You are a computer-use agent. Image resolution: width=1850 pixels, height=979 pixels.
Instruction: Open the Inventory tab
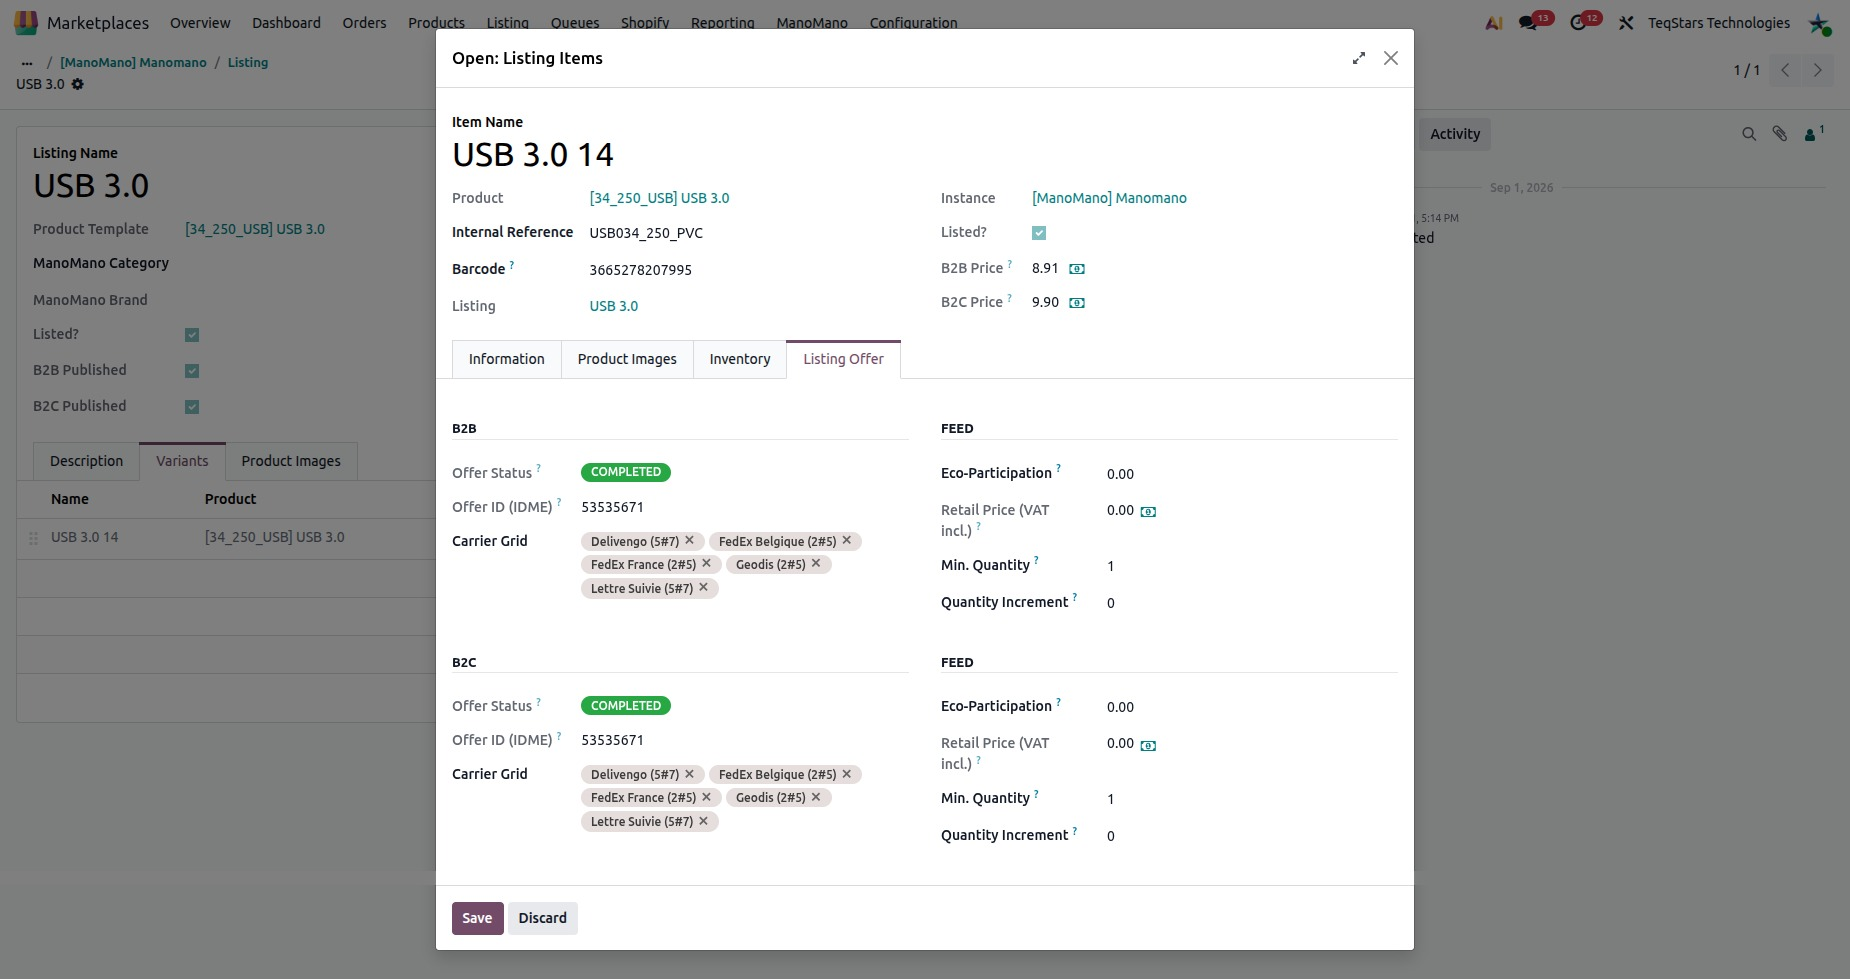(740, 359)
